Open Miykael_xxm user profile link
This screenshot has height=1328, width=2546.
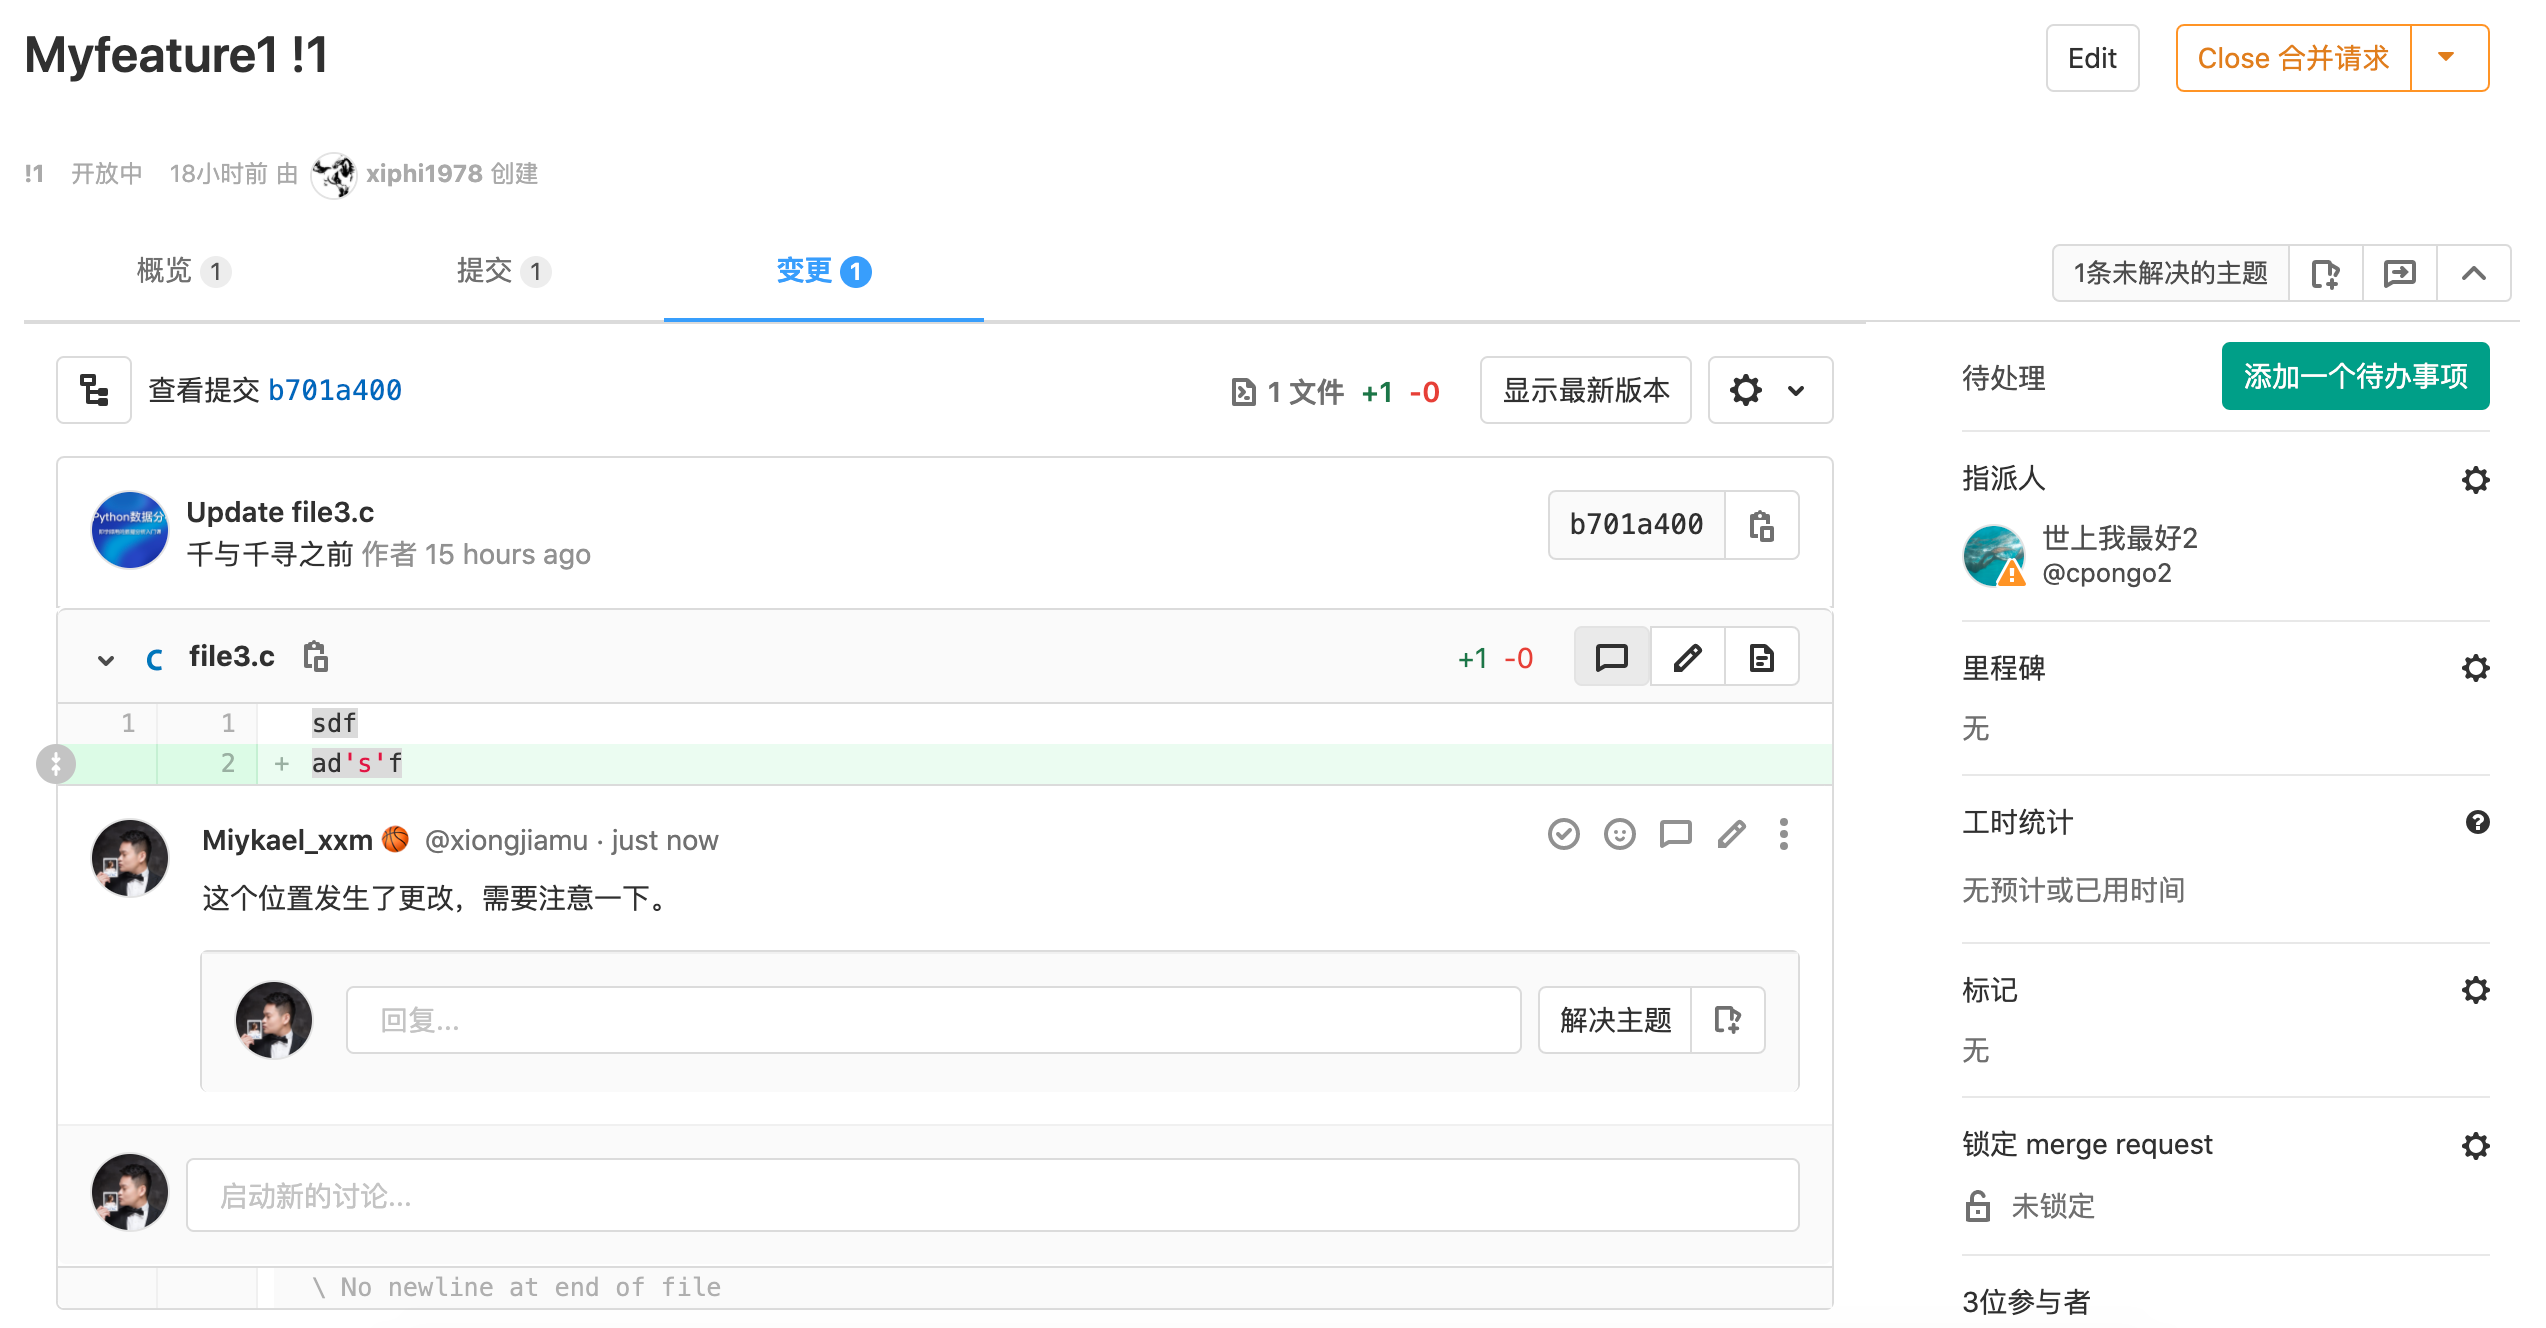coord(287,840)
